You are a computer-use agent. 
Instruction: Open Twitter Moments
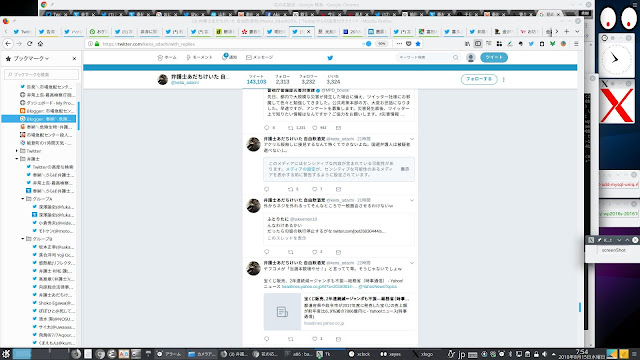pos(199,58)
